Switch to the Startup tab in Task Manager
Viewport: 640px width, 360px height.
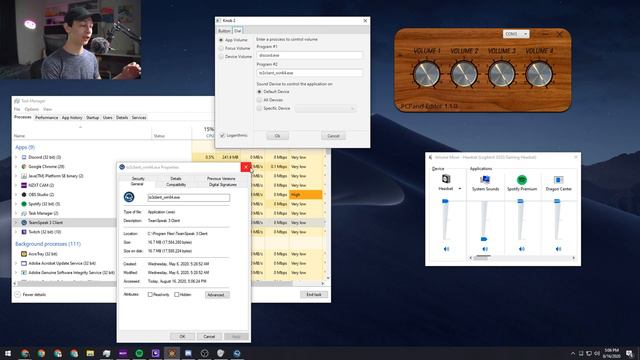pyautogui.click(x=93, y=118)
